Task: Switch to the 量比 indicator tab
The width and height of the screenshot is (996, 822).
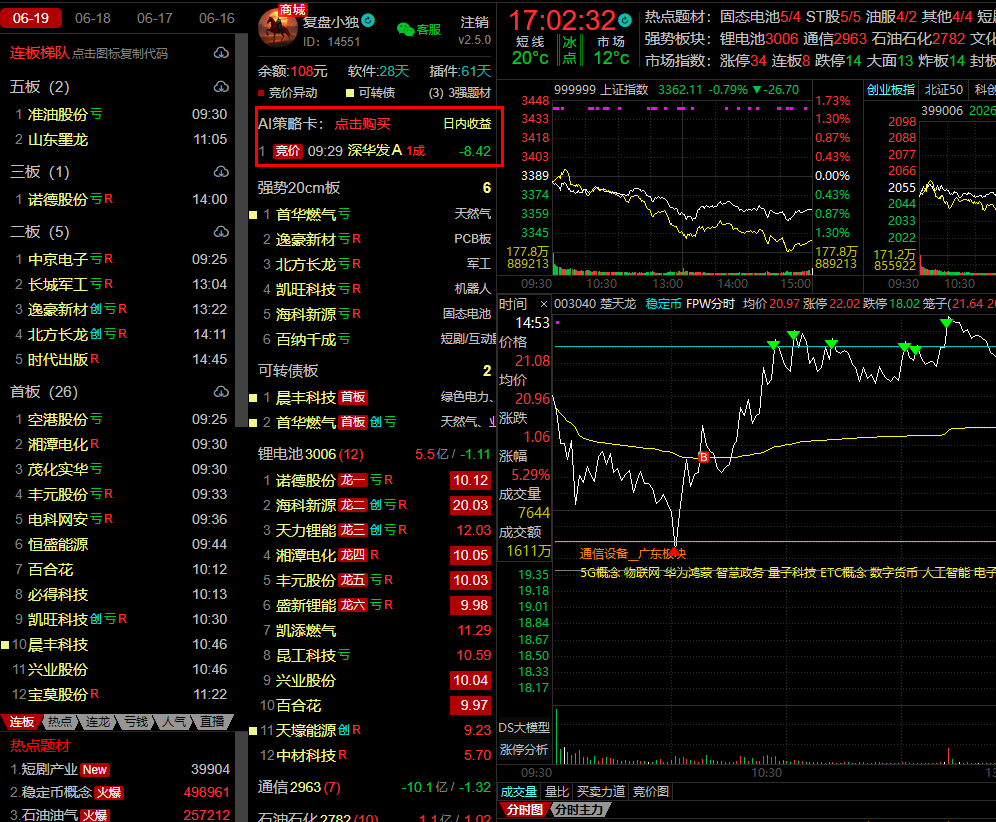Action: pos(557,792)
